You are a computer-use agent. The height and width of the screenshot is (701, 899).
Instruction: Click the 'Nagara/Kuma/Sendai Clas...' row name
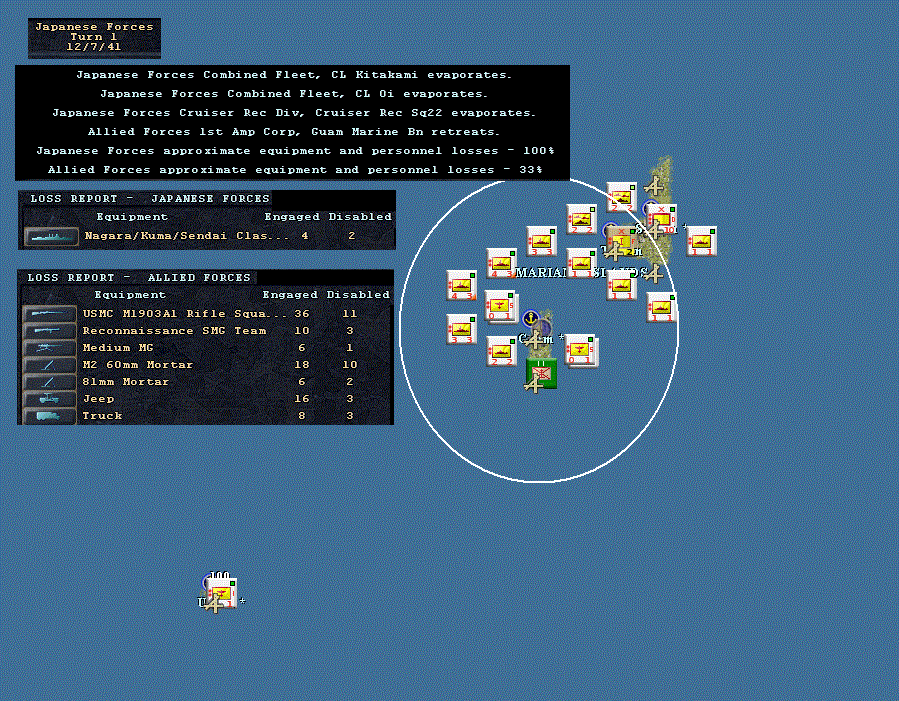coord(186,236)
